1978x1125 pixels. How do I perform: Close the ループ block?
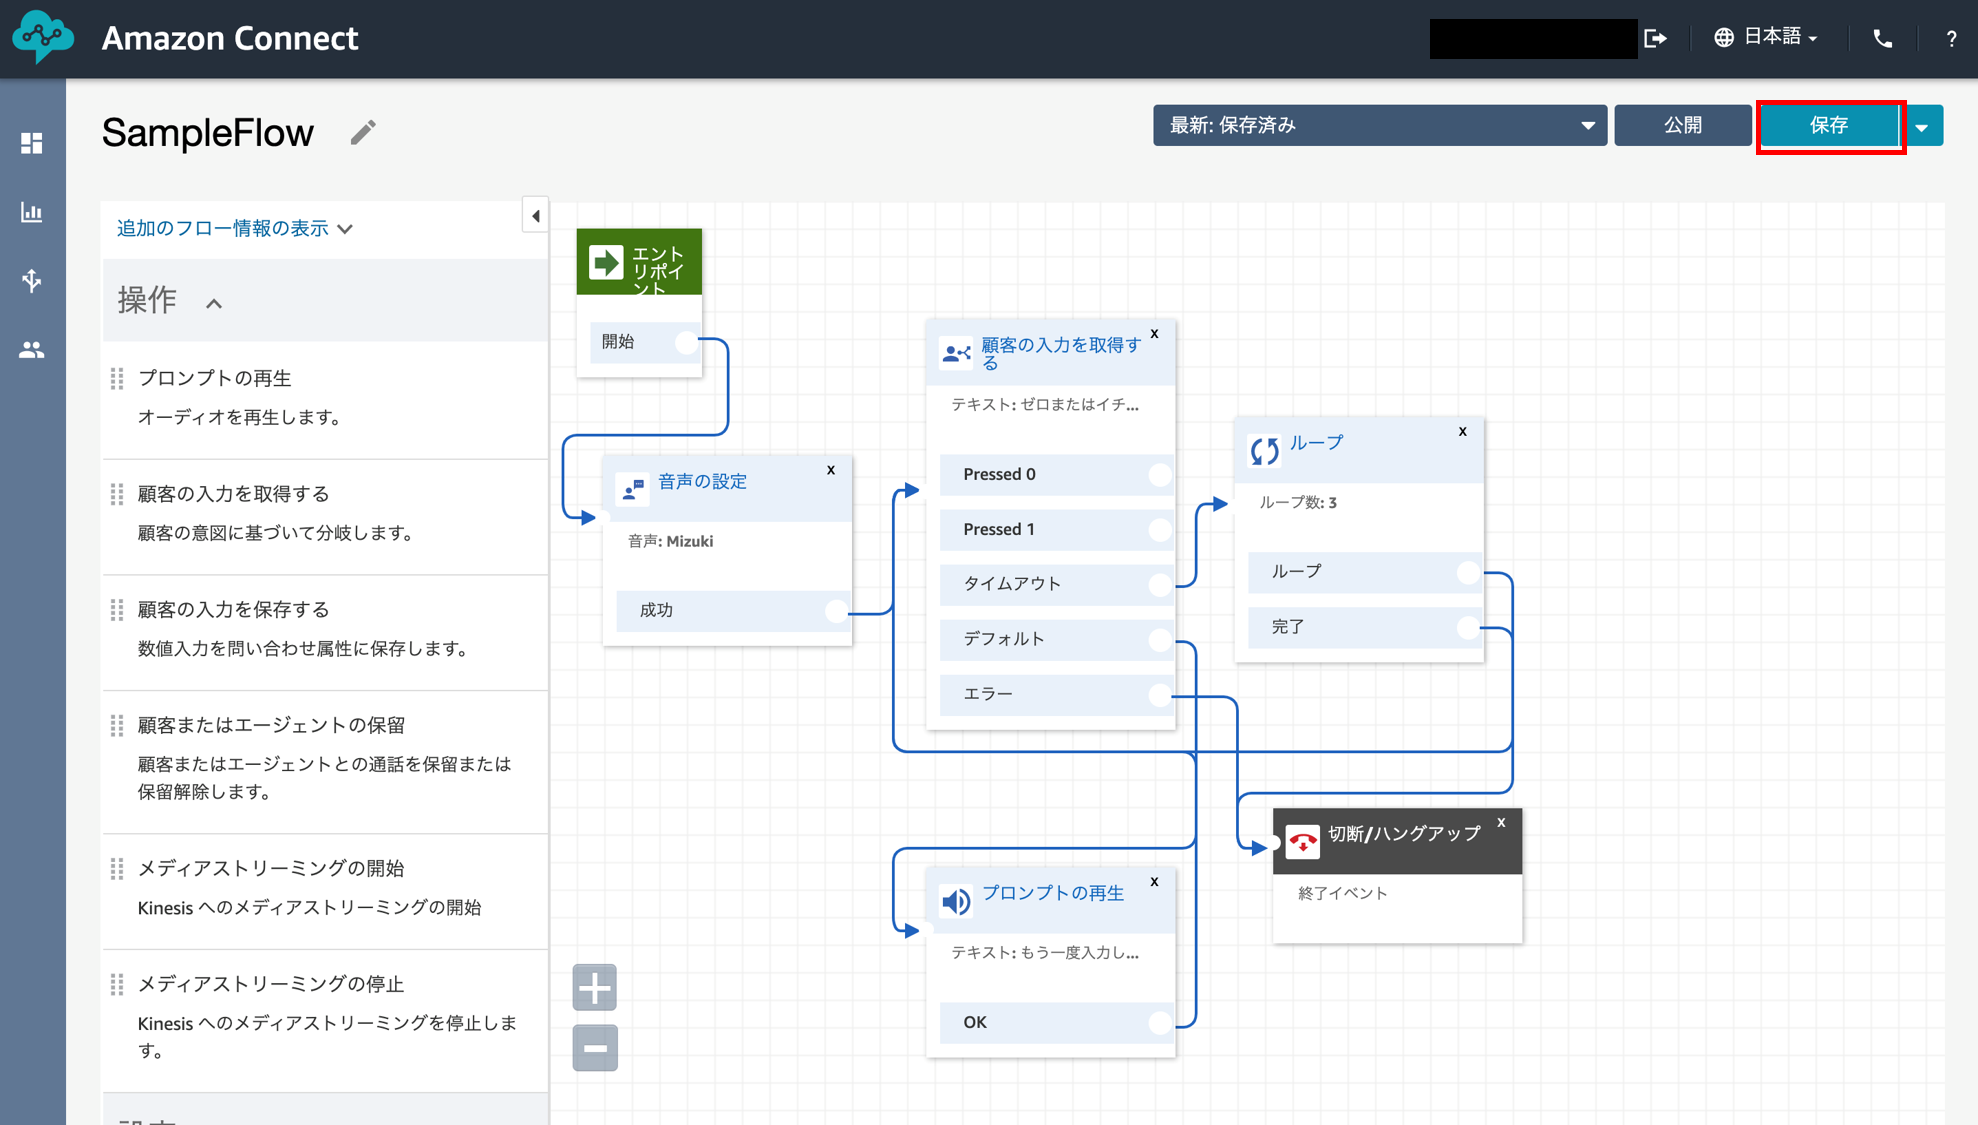pos(1463,432)
